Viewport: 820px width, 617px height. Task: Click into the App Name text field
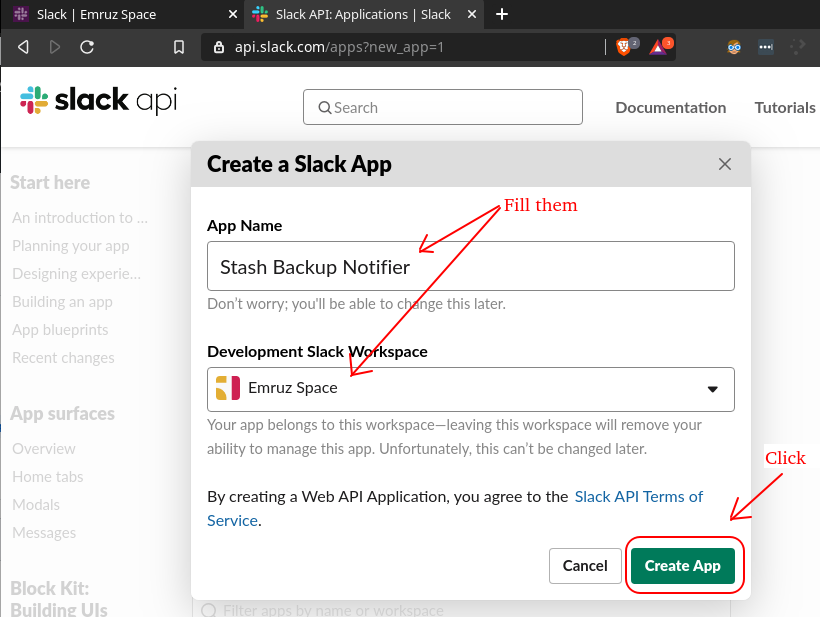471,267
